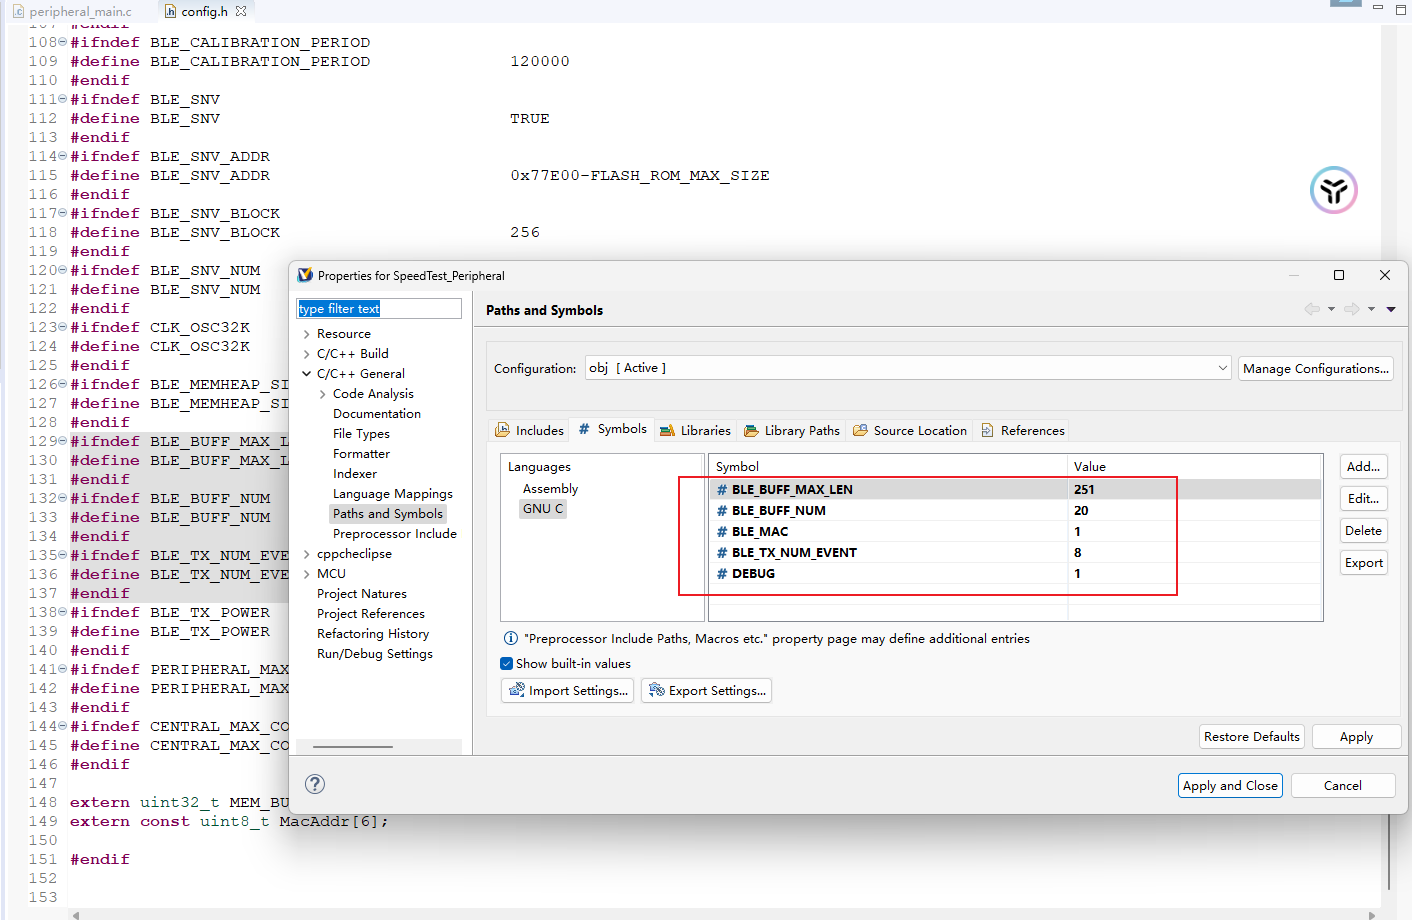Switch to the Source Location tab
This screenshot has height=920, width=1412.
coord(910,430)
